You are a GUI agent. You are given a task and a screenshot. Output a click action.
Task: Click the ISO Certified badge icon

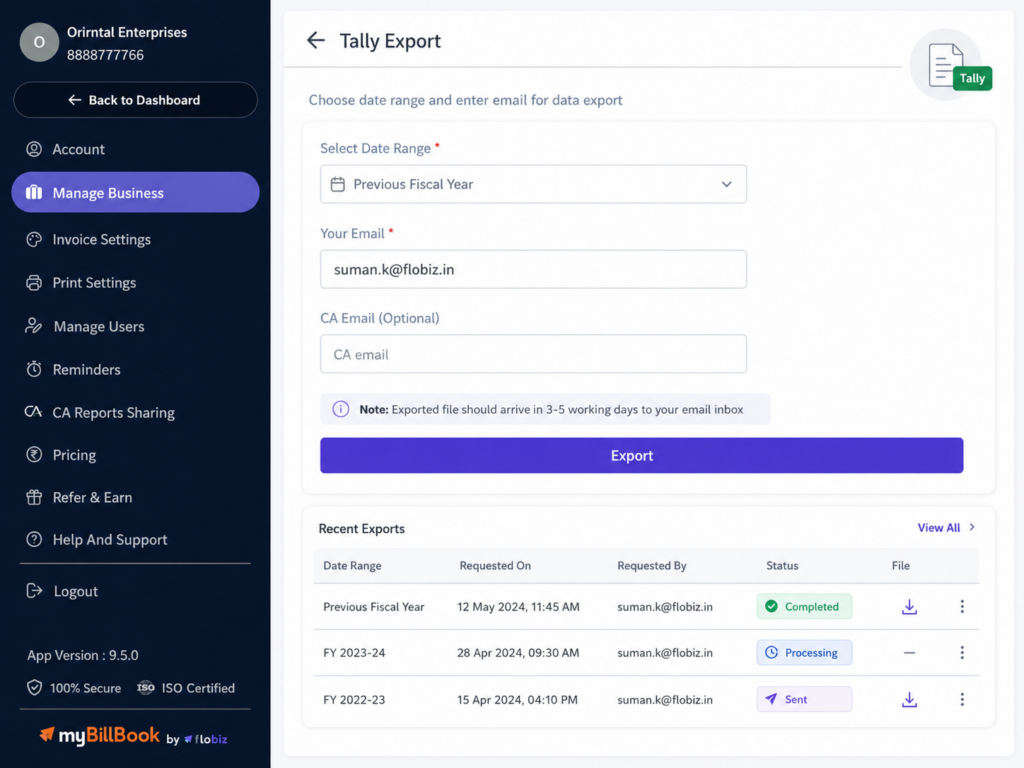pos(146,688)
